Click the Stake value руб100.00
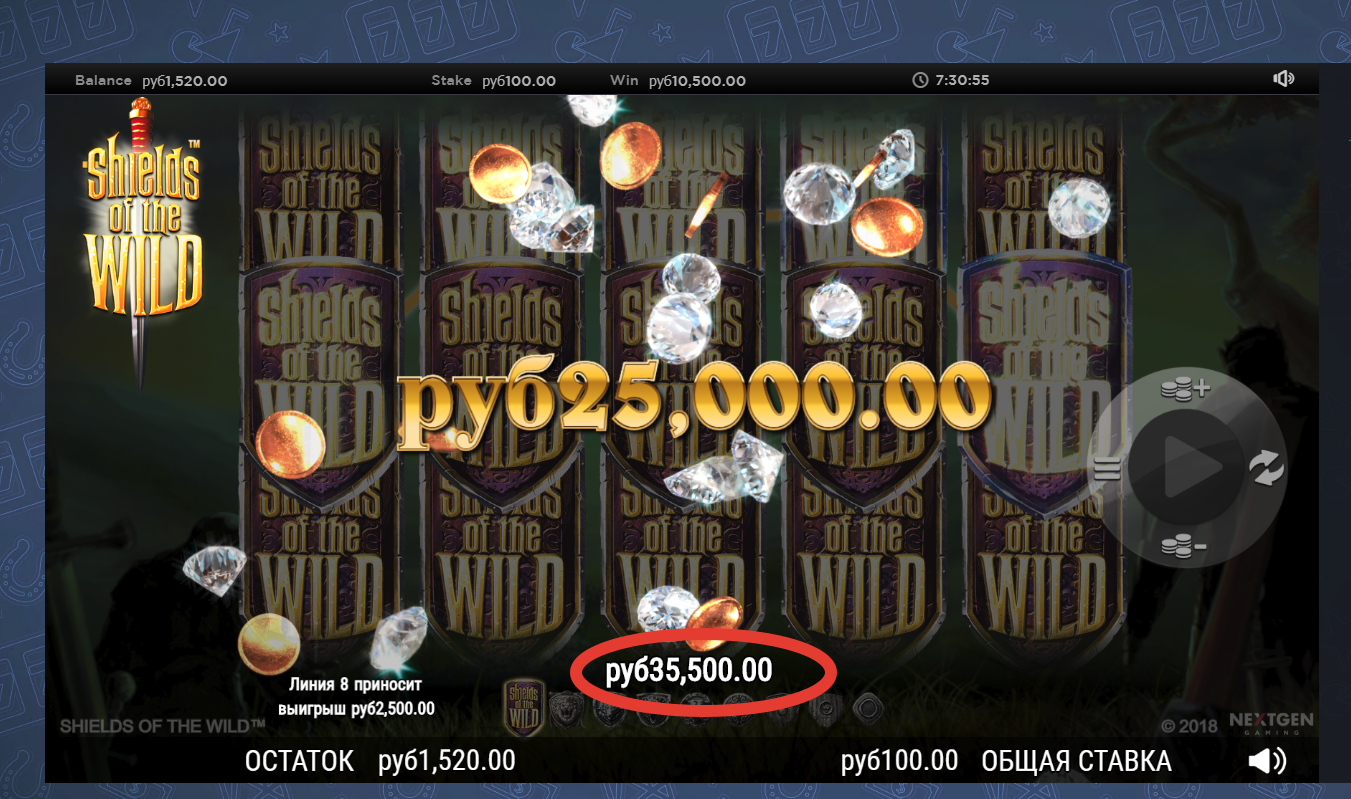Image resolution: width=1351 pixels, height=799 pixels. [519, 81]
